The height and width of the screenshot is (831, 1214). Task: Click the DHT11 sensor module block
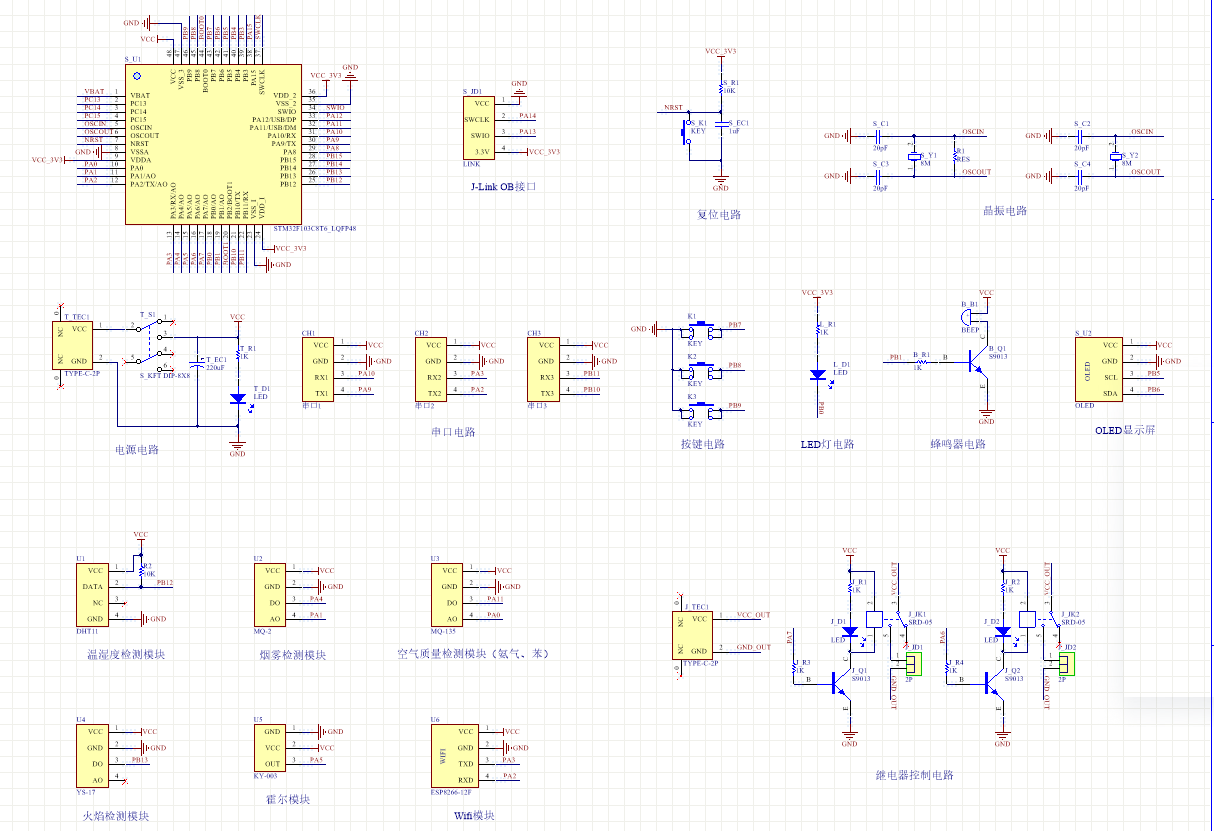(x=93, y=595)
